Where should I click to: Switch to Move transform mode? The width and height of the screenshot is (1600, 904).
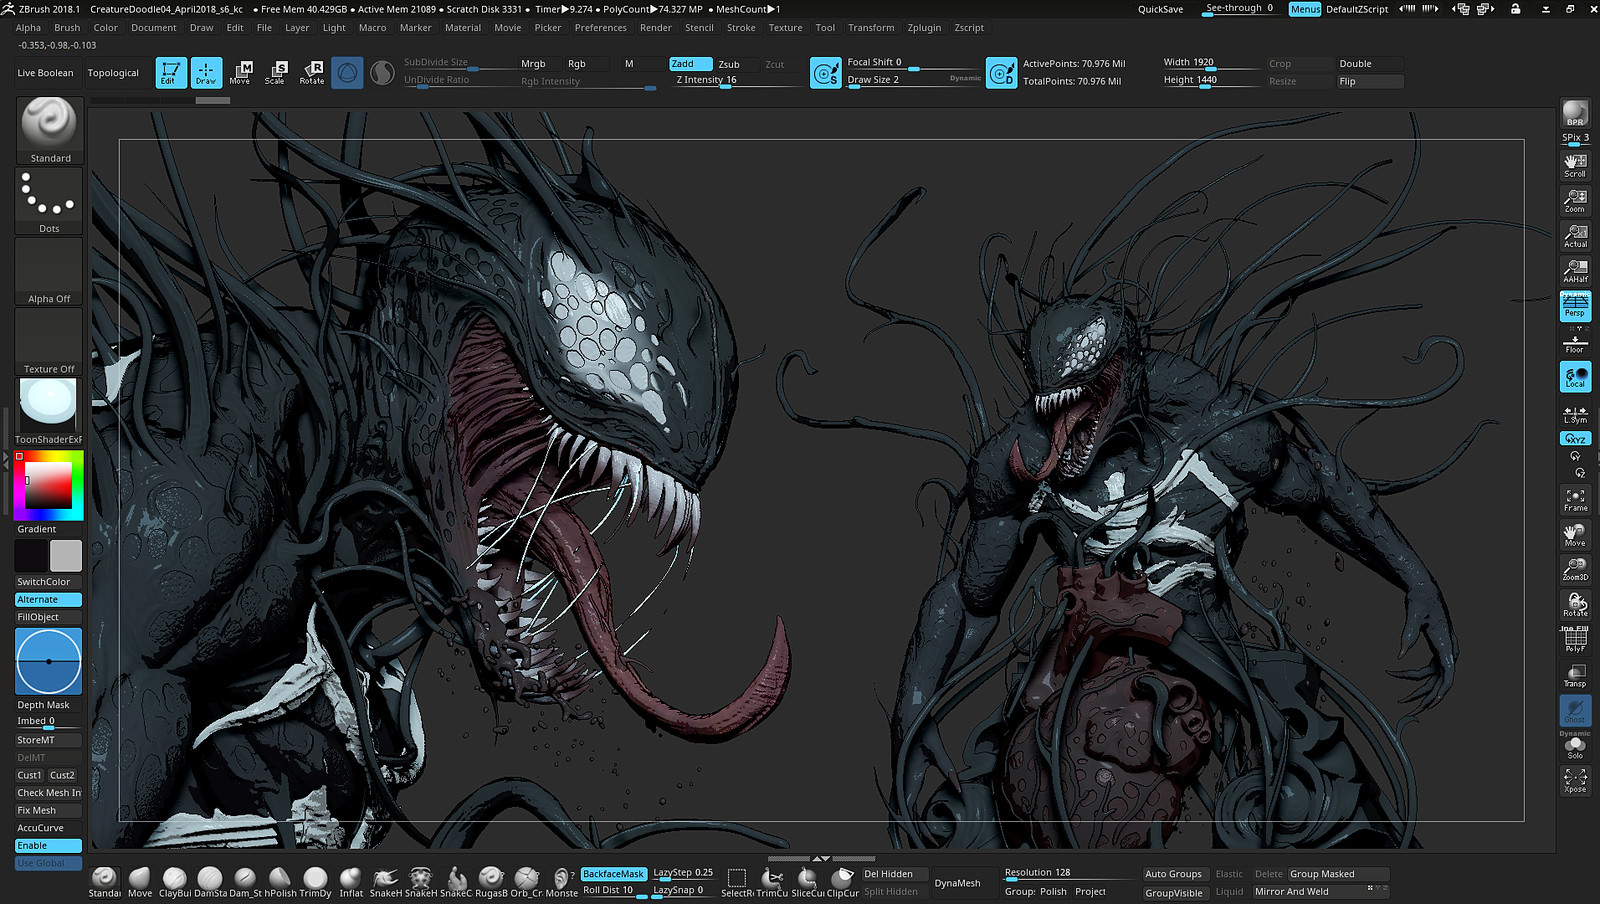point(240,72)
